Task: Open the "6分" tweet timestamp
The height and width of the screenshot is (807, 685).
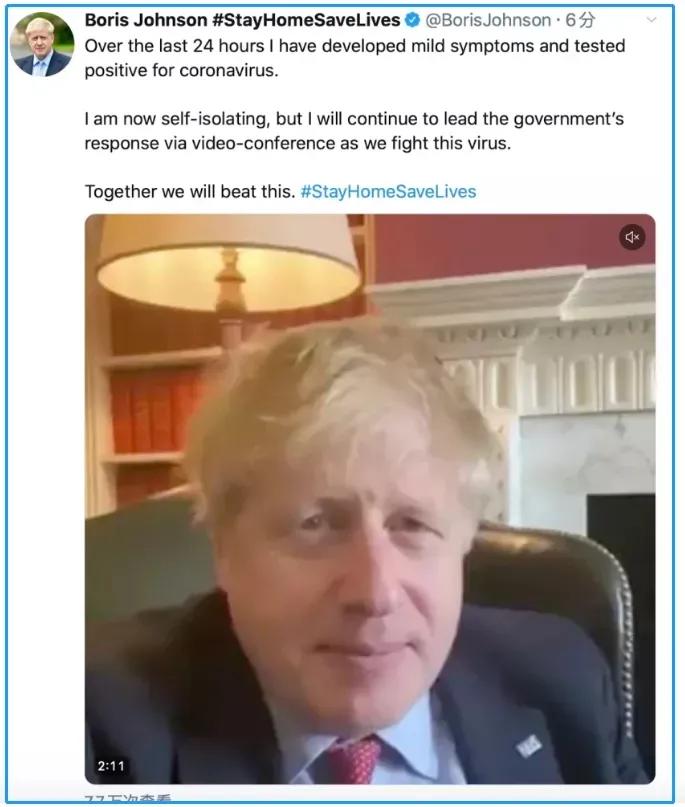Action: (580, 20)
